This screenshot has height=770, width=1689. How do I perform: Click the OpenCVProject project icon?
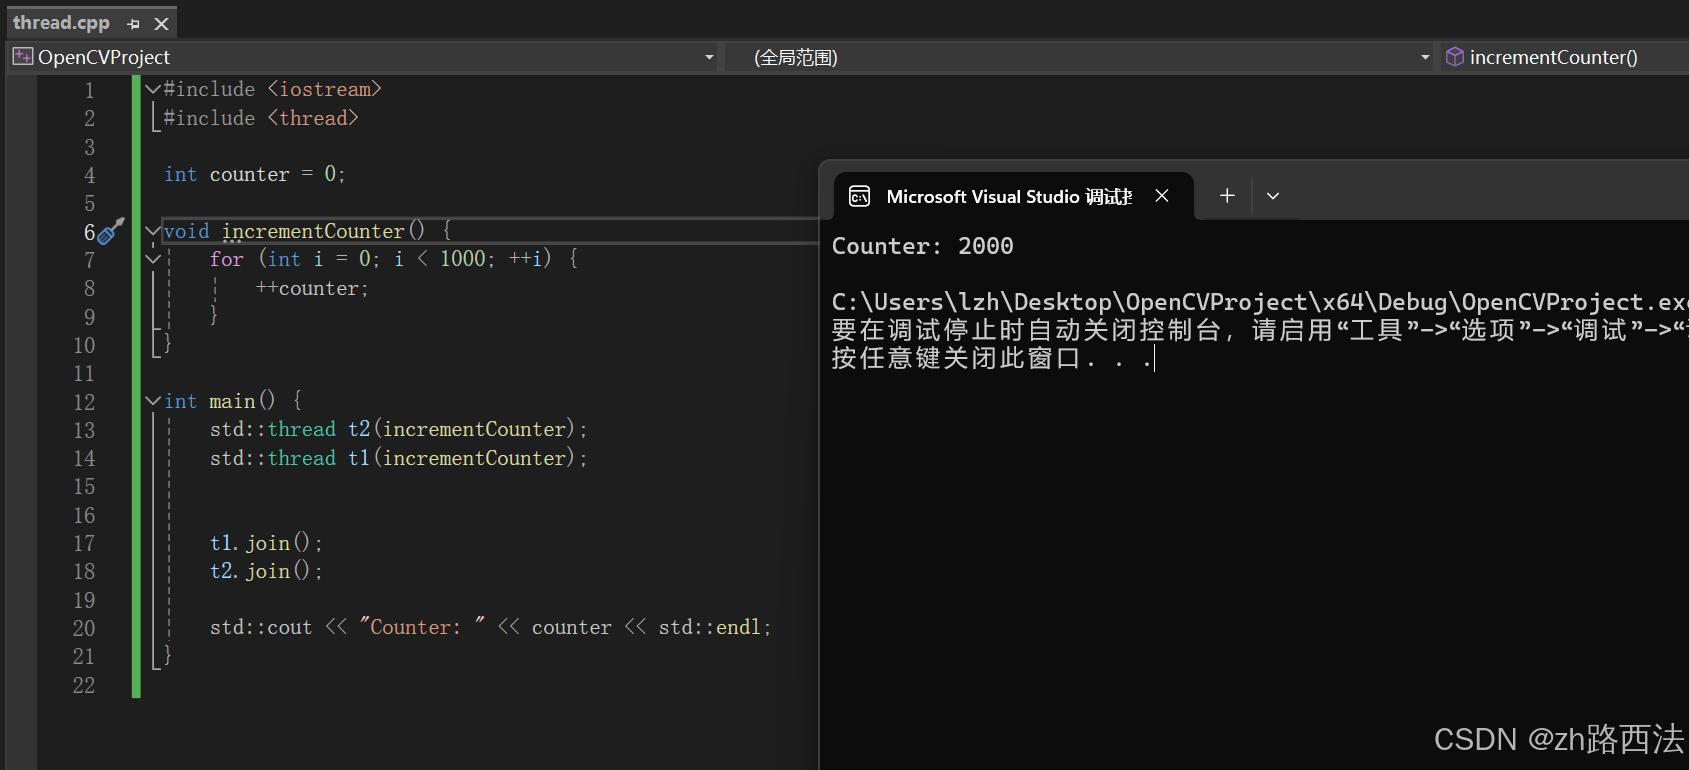point(22,57)
